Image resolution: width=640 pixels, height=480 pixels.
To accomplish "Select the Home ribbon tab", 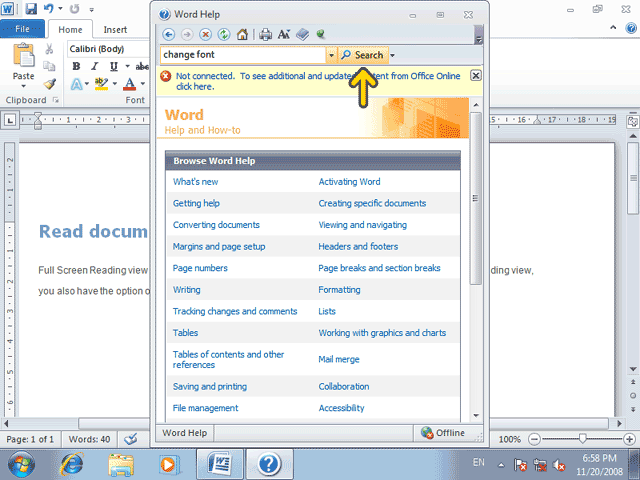I will tap(70, 30).
